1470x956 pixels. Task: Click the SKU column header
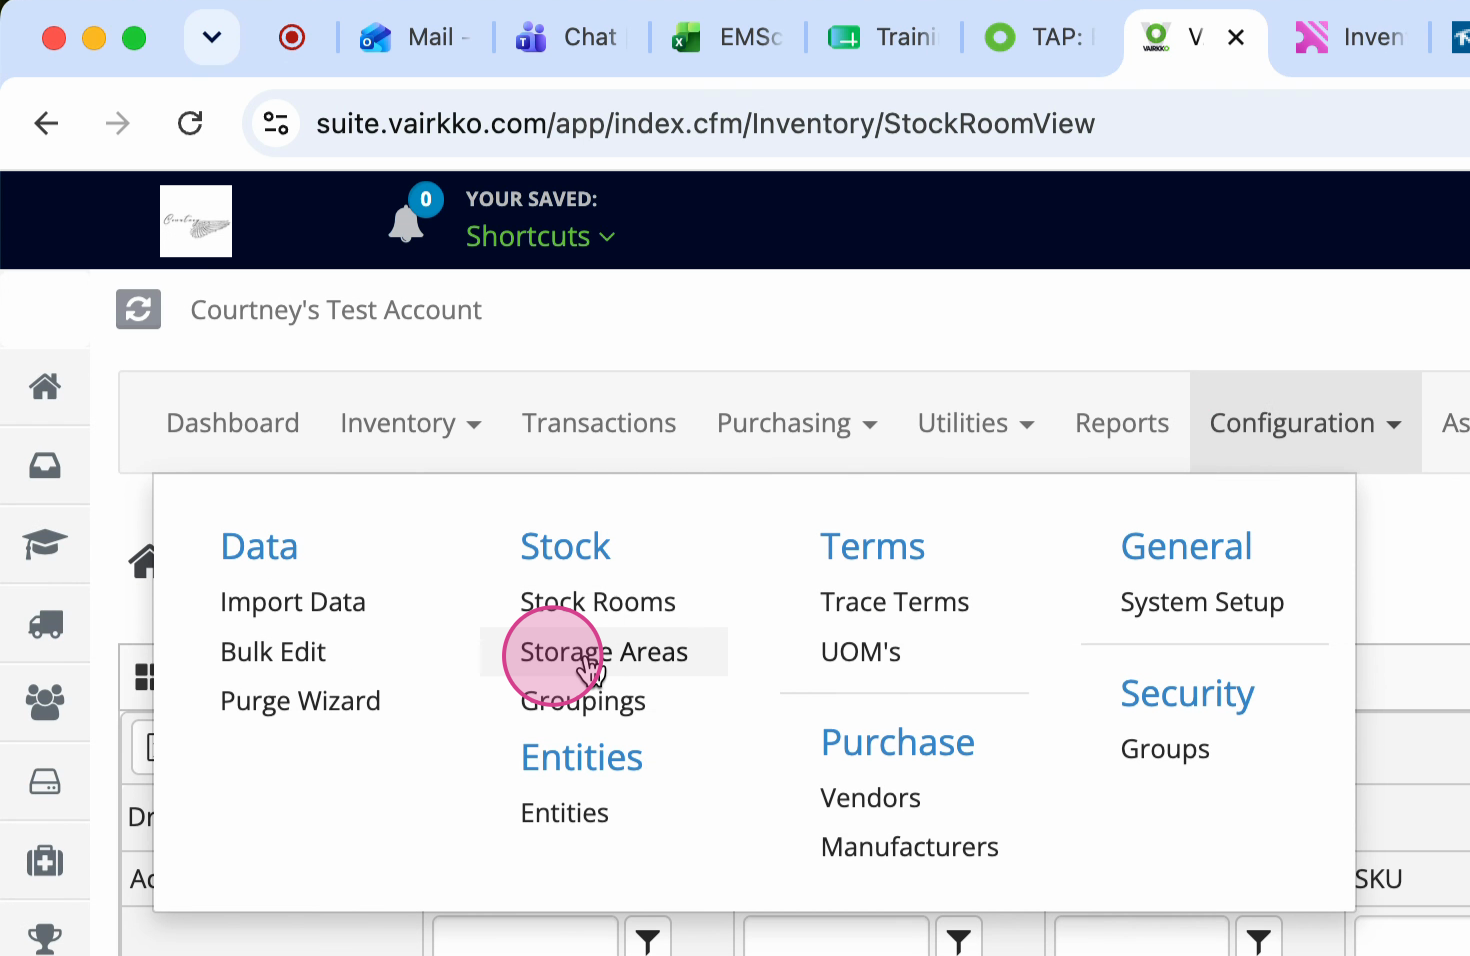click(x=1379, y=879)
